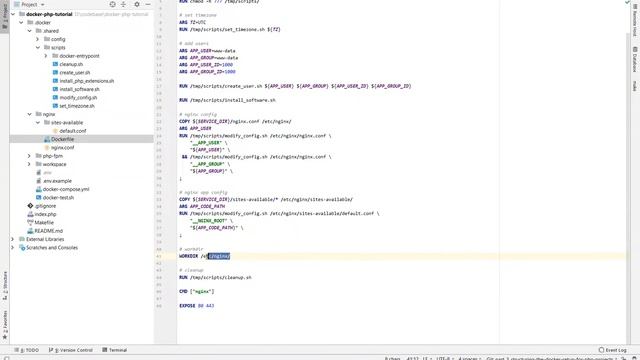The width and height of the screenshot is (640, 360).
Task: Expand External Libraries node
Action: click(x=13, y=239)
